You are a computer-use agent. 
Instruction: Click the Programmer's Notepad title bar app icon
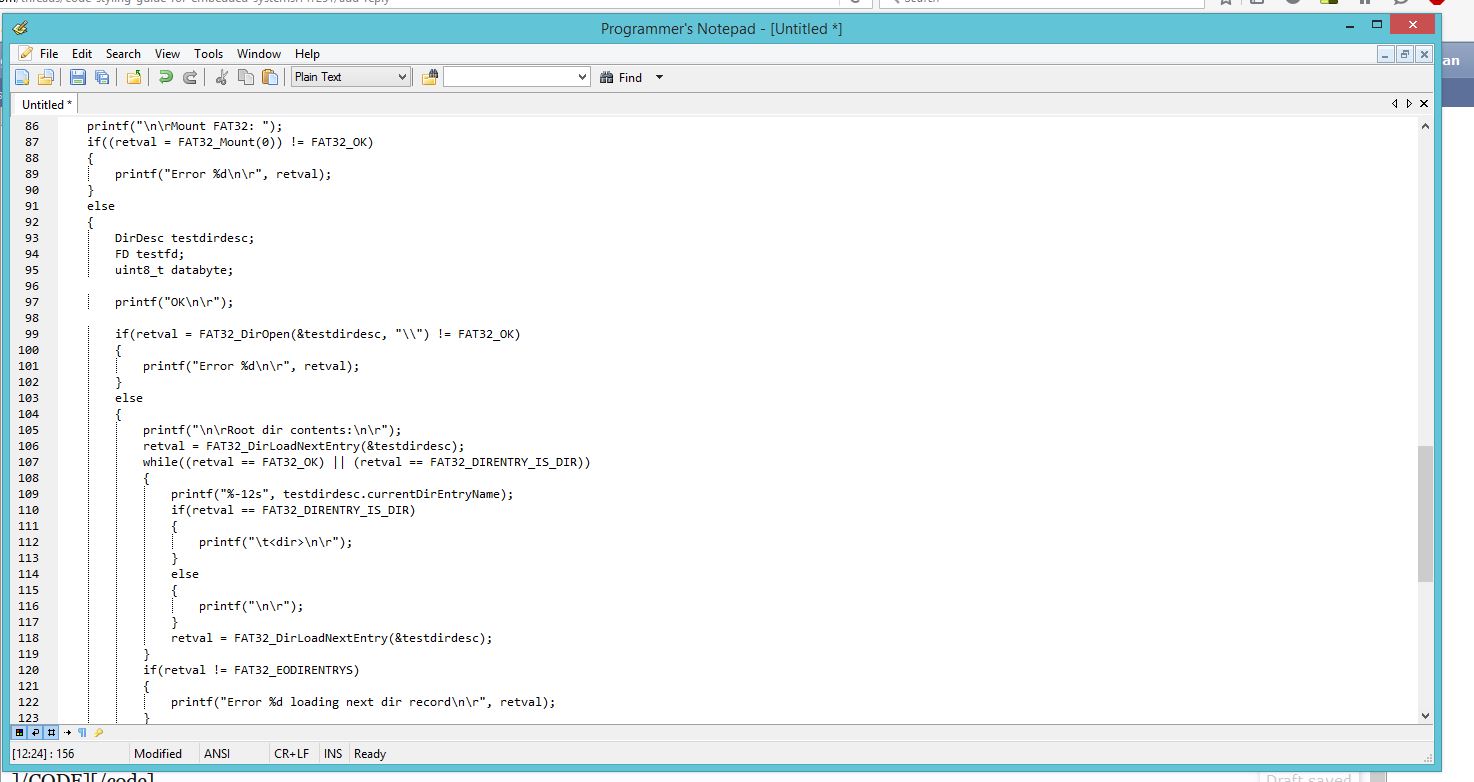coord(21,28)
